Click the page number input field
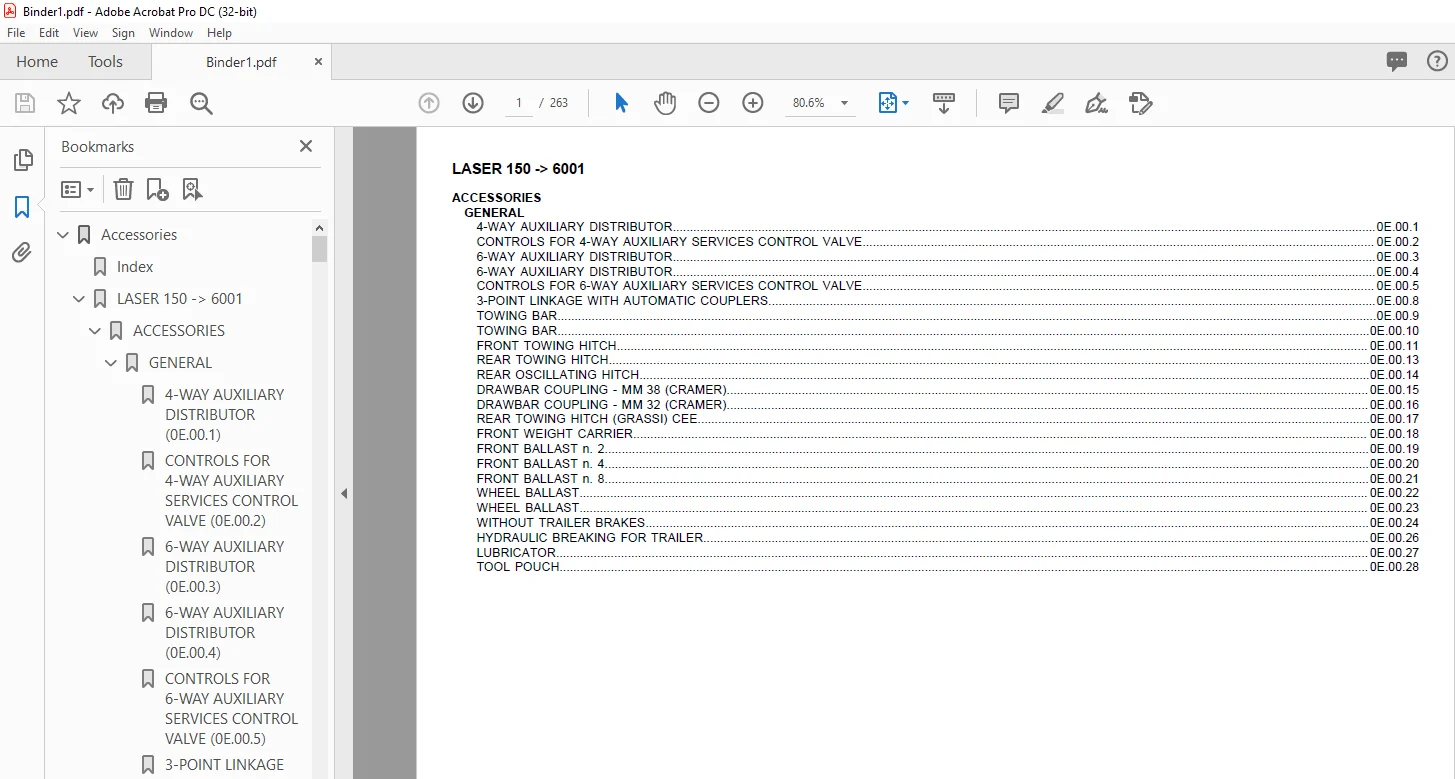Screen dimensions: 1455x779 point(519,103)
